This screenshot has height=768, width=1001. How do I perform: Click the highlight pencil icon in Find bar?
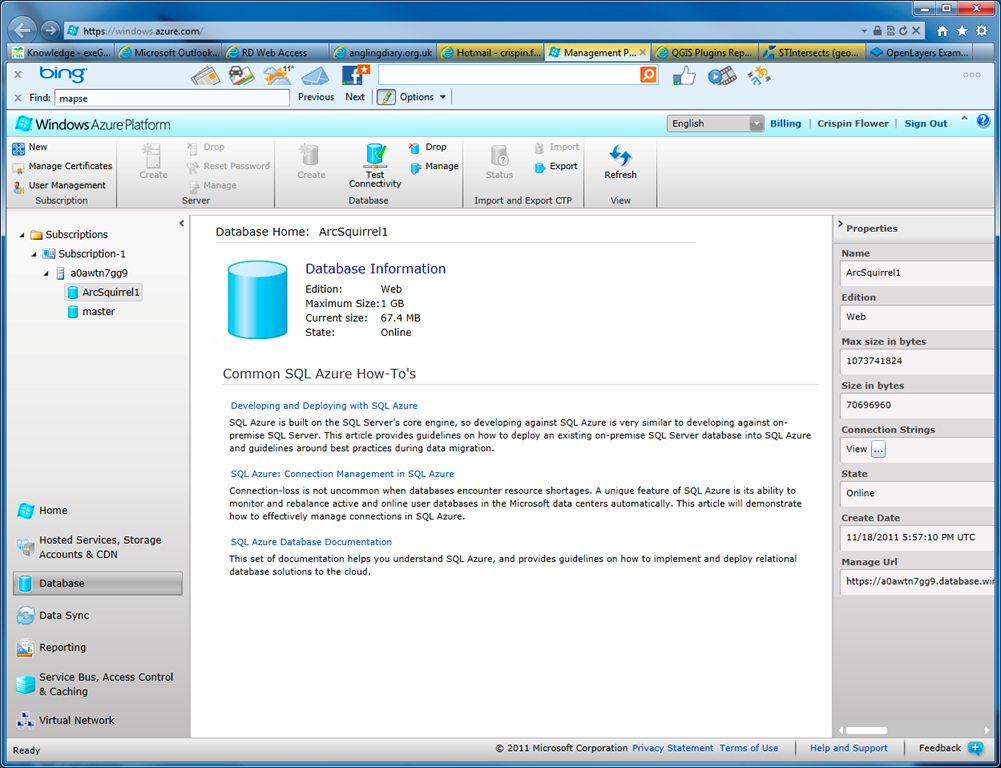click(x=386, y=97)
